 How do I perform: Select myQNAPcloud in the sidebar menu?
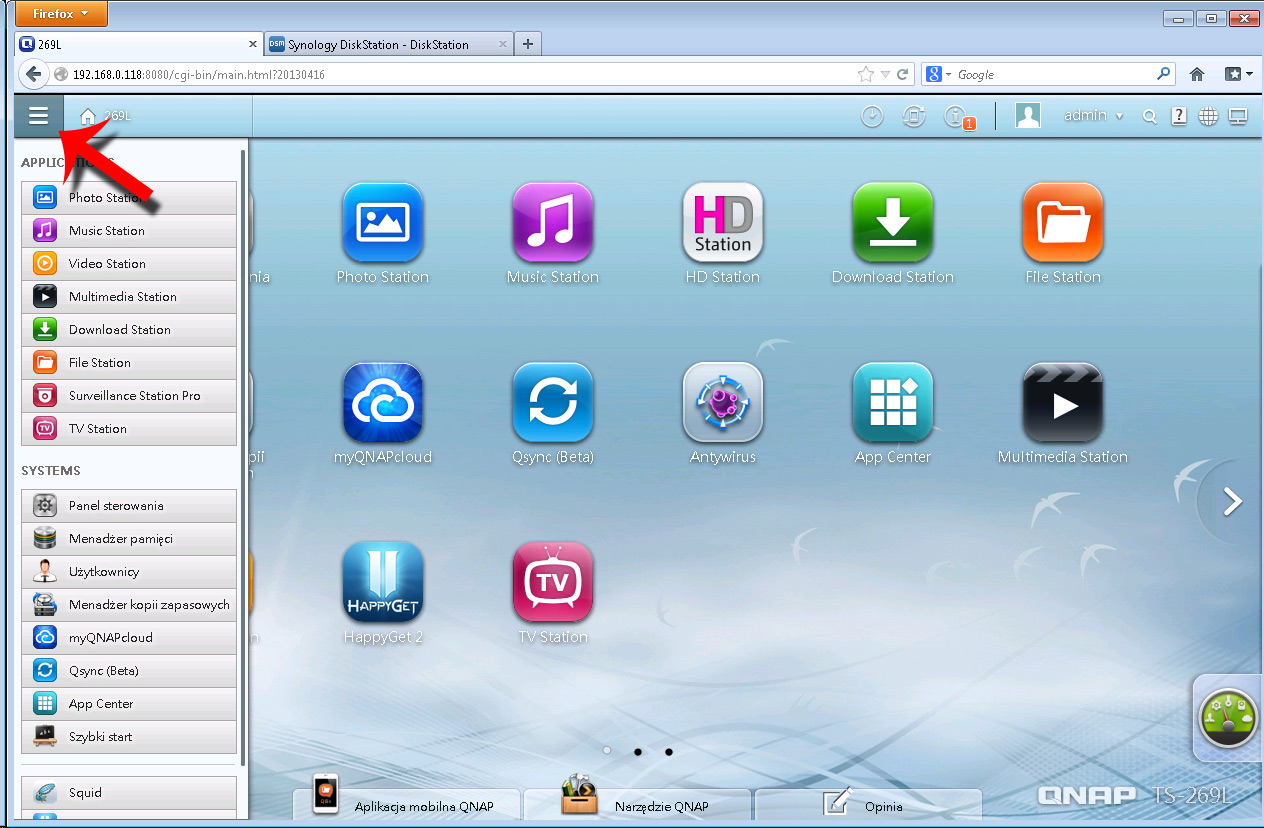[x=129, y=638]
